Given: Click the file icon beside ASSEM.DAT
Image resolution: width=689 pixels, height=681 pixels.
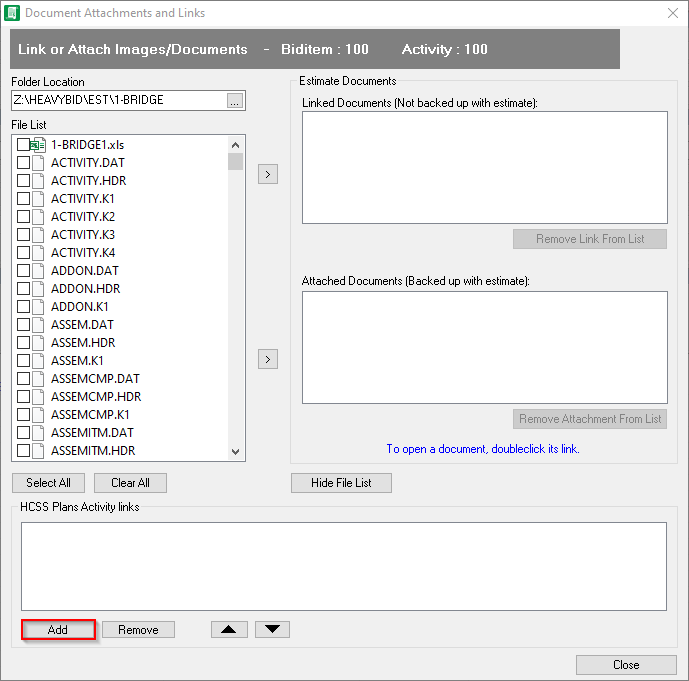Looking at the screenshot, I should [x=38, y=325].
